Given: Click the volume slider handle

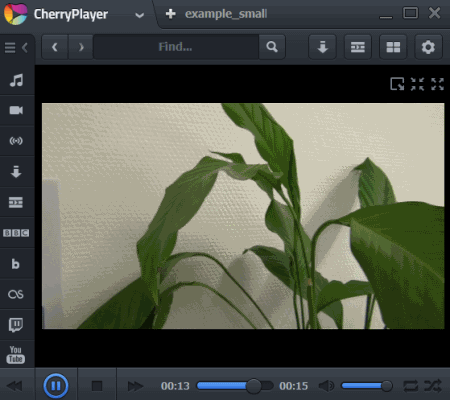Looking at the screenshot, I should pyautogui.click(x=387, y=386).
